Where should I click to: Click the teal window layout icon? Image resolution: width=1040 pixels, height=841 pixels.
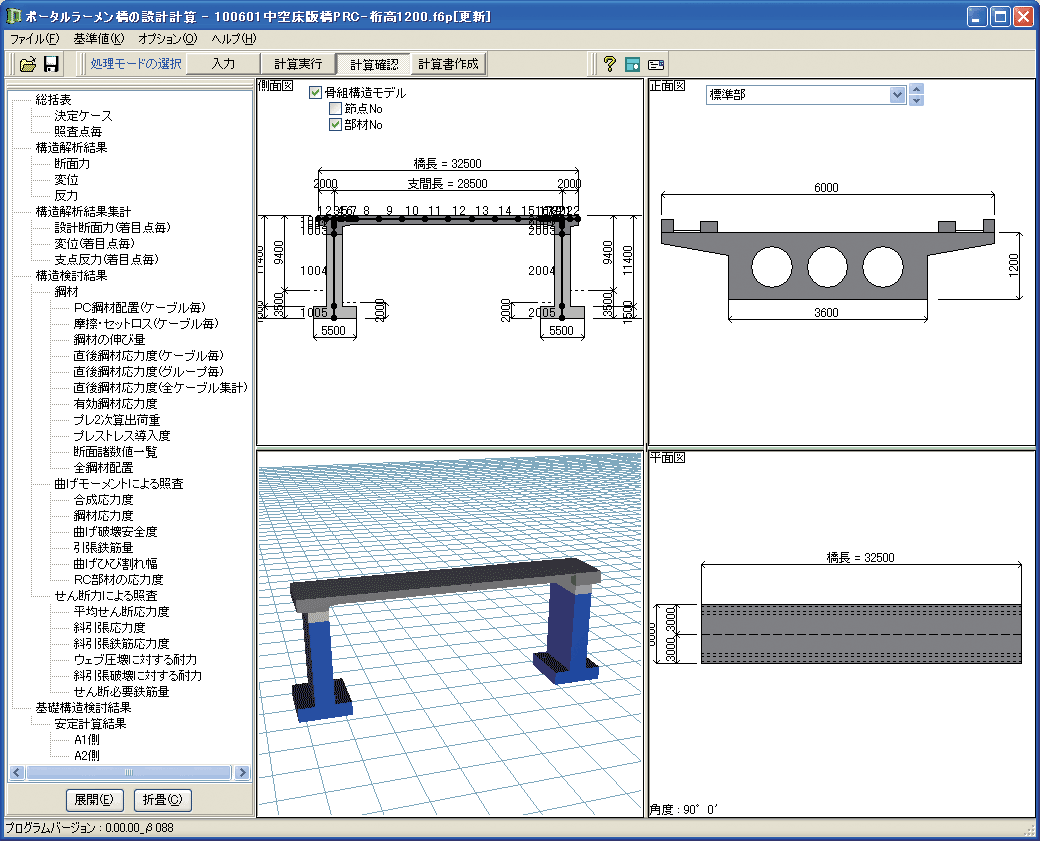click(x=633, y=64)
